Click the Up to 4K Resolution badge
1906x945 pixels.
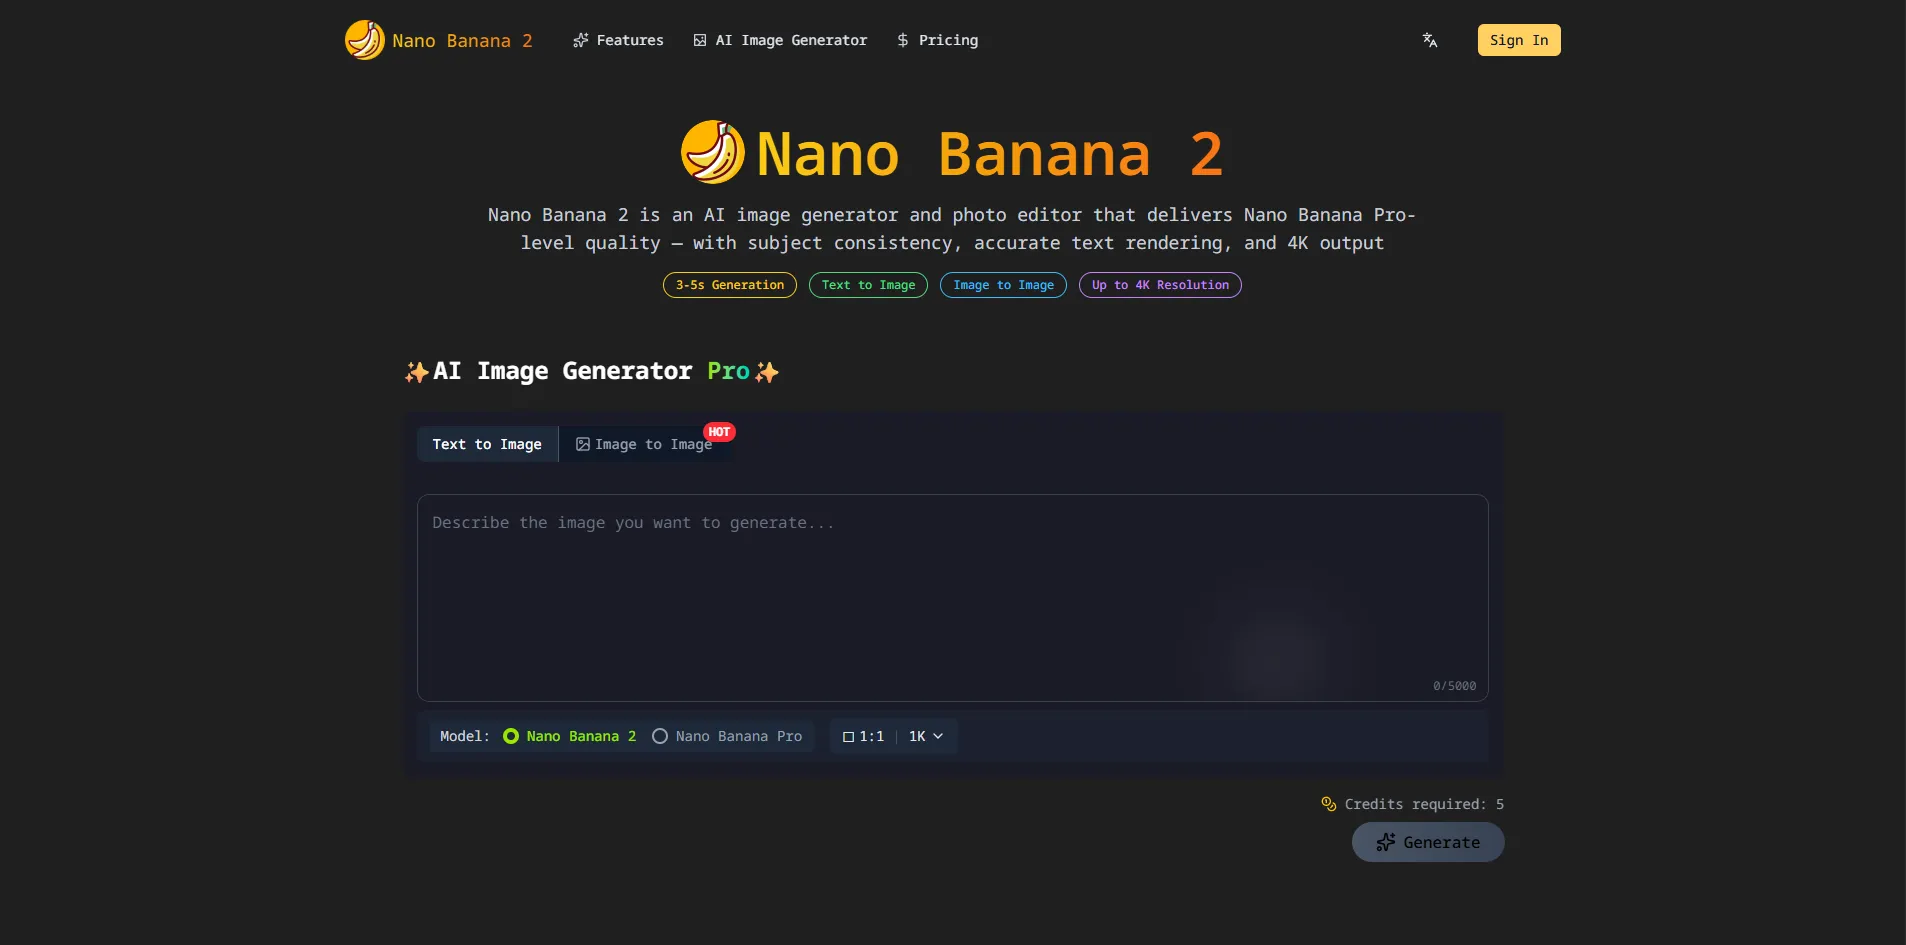(x=1160, y=285)
